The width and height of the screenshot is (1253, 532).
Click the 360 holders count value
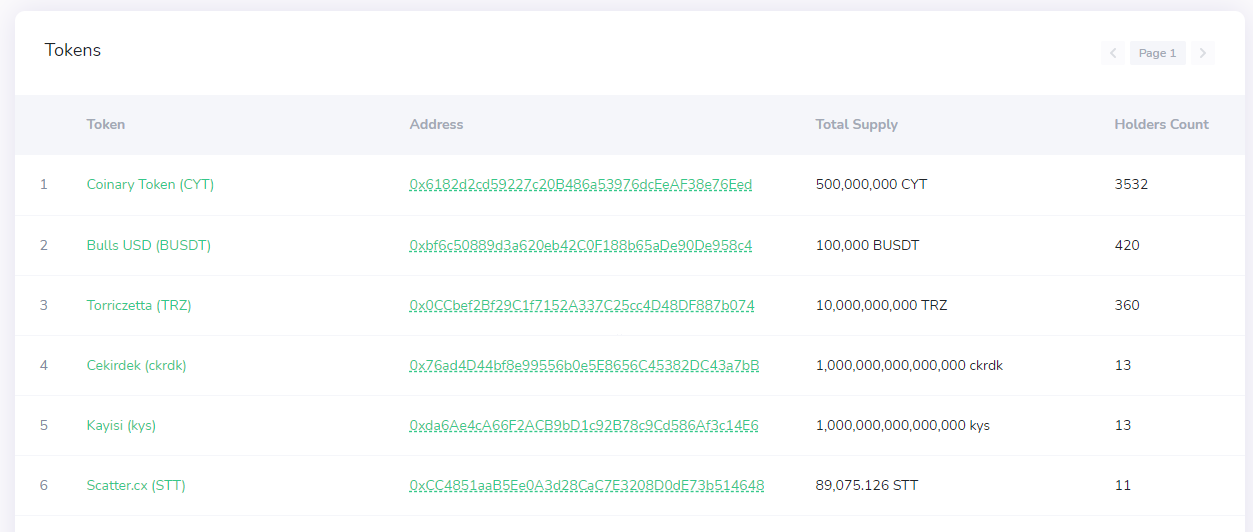(x=1127, y=305)
